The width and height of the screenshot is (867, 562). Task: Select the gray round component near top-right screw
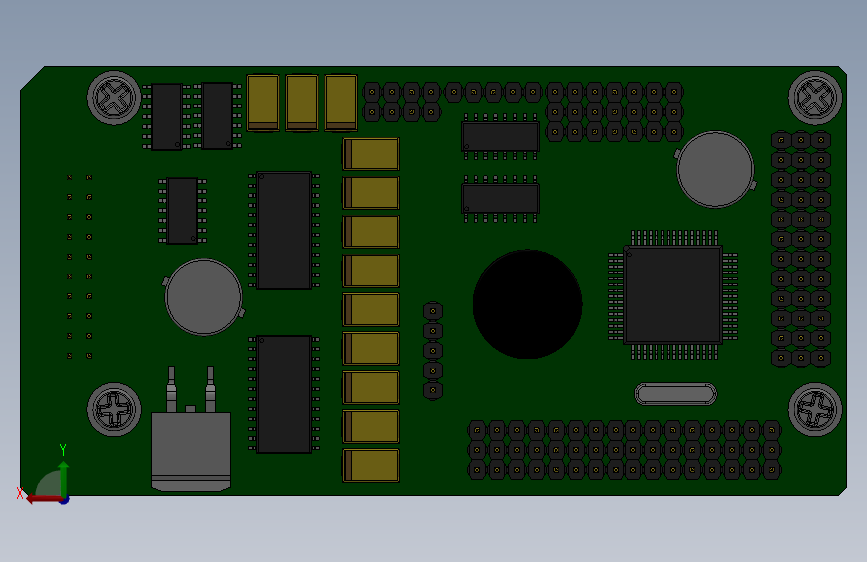point(715,169)
